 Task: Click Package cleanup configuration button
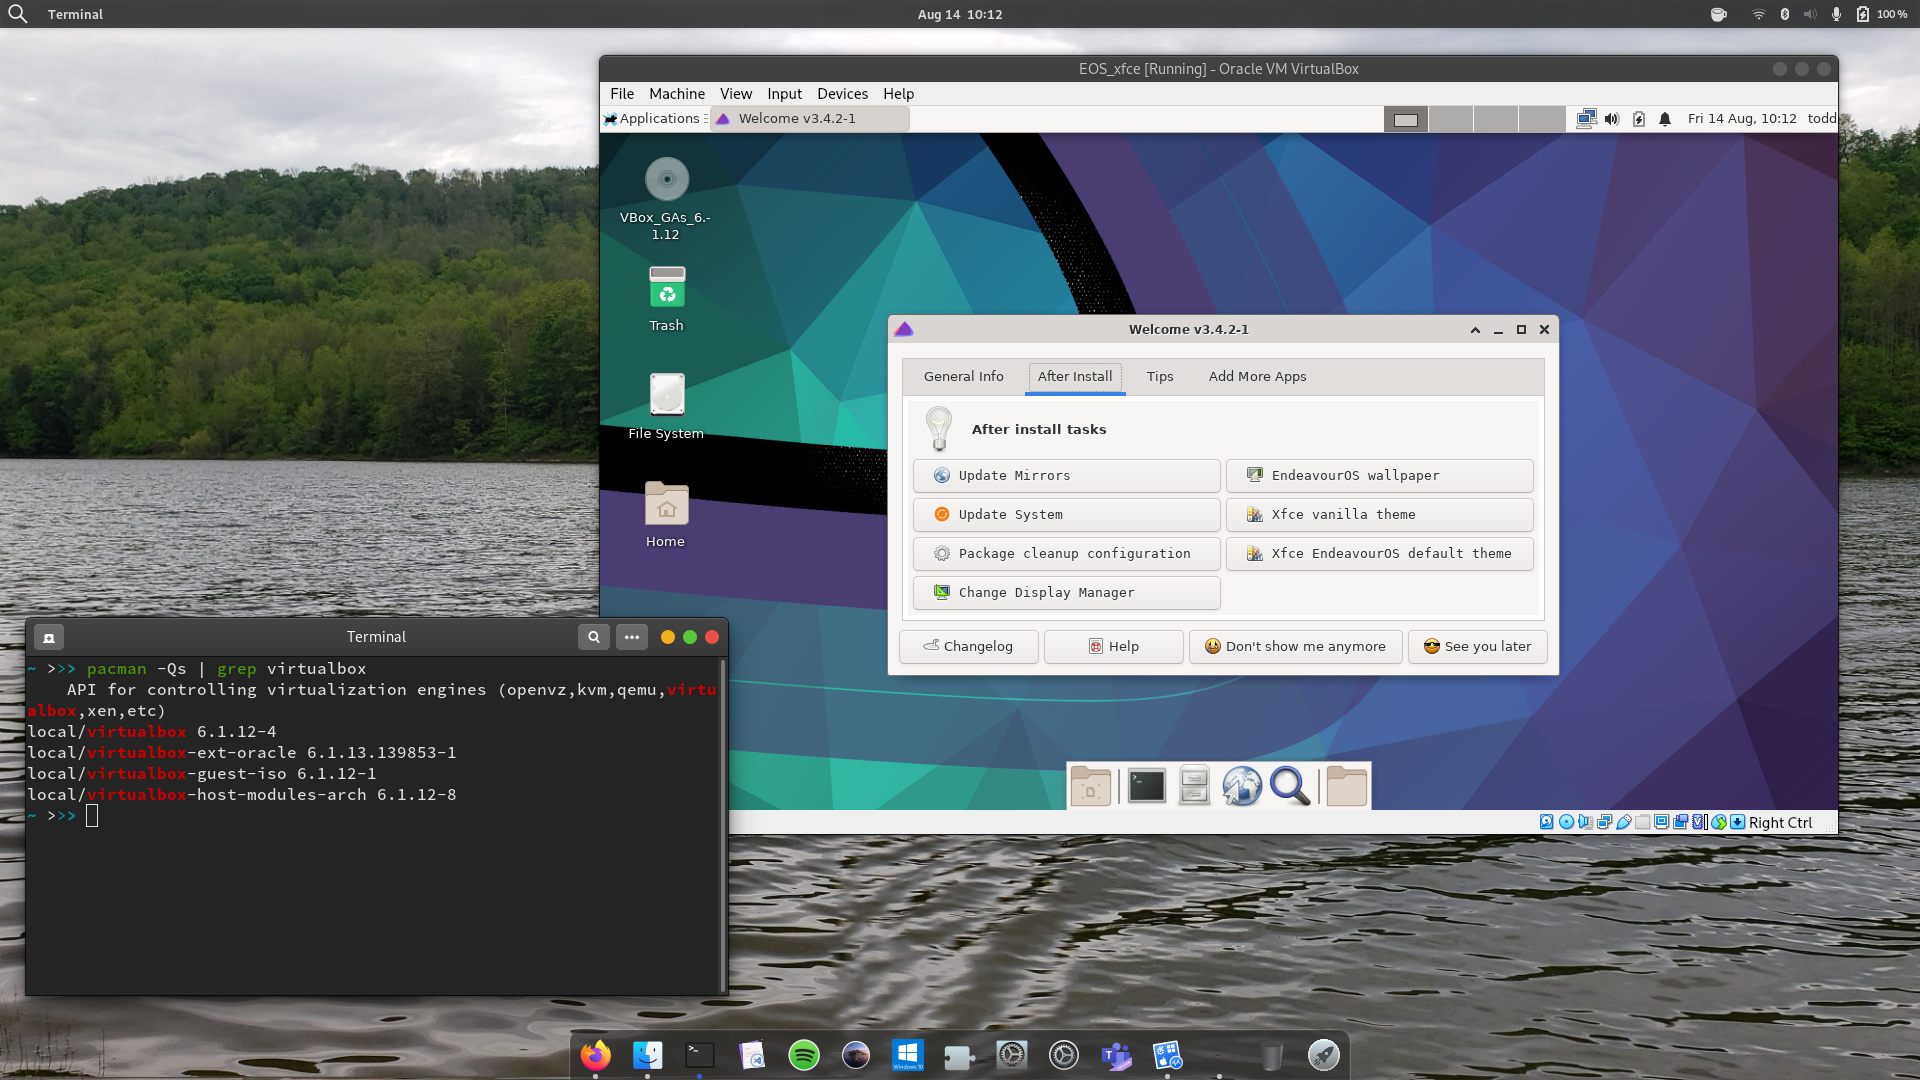[x=1066, y=554]
